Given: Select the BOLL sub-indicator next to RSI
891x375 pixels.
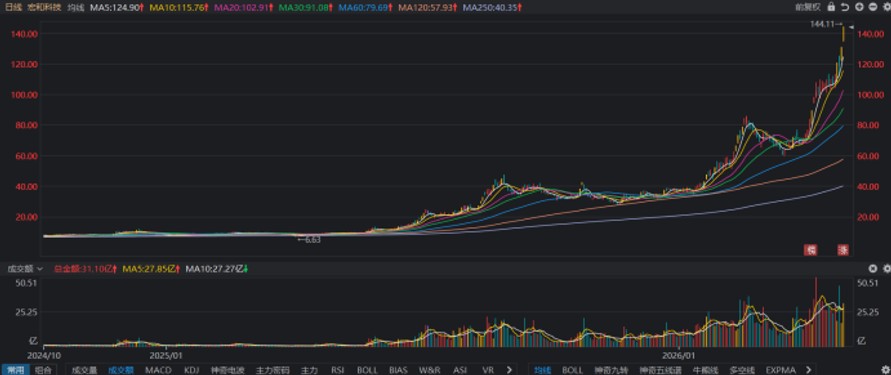Looking at the screenshot, I should tap(367, 370).
